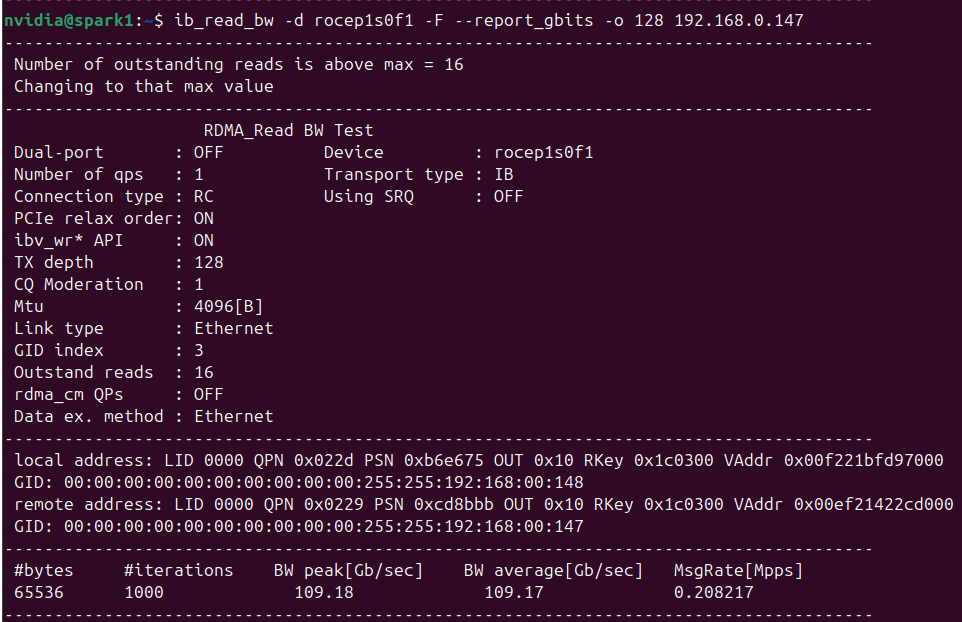Click the Dual-port OFF value

(209, 153)
